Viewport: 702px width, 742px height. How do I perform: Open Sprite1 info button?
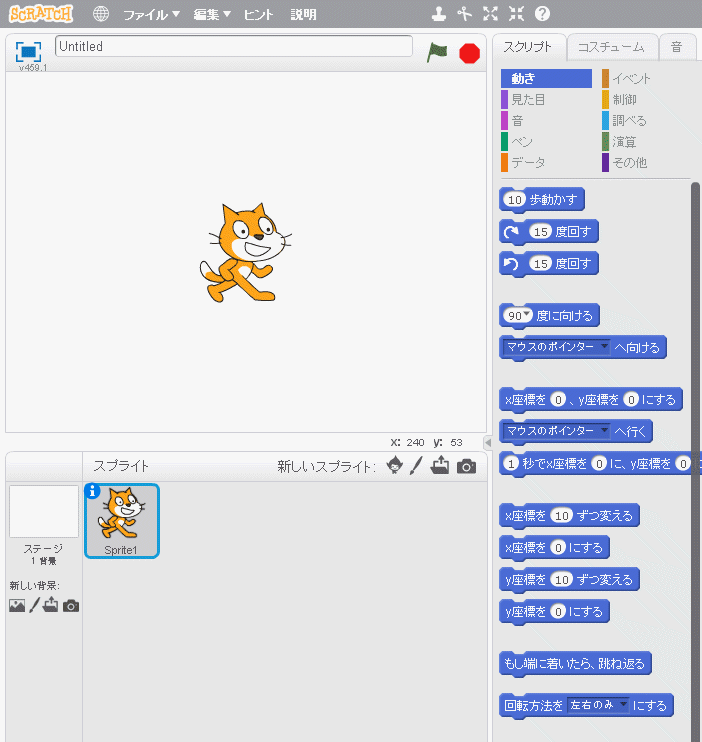(92, 492)
